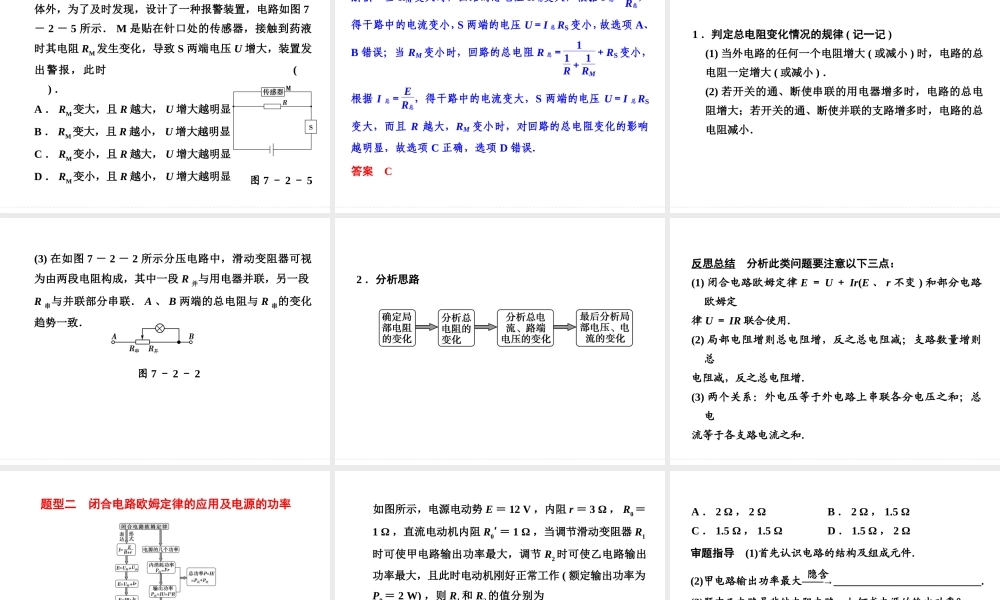Image resolution: width=1000 pixels, height=600 pixels.
Task: Click the '2．分析思路' heading
Action: click(x=388, y=279)
